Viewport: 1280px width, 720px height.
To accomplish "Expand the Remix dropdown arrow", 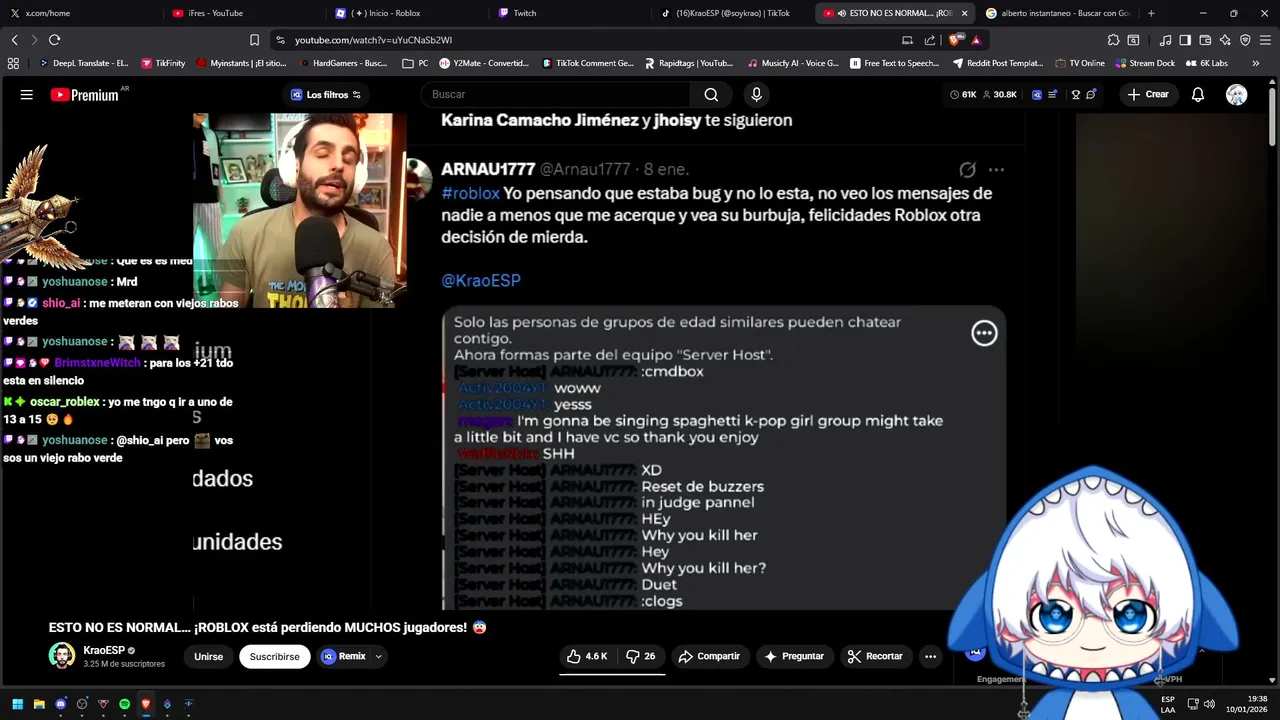I will pyautogui.click(x=378, y=657).
